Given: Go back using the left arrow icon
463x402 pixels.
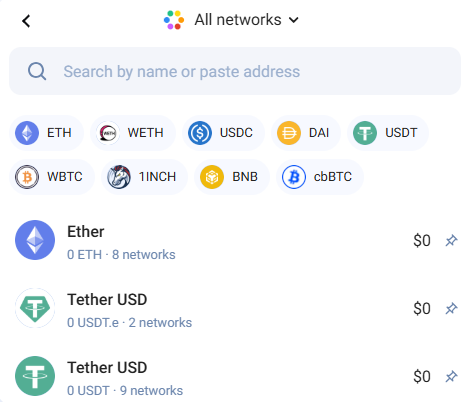Looking at the screenshot, I should click(x=26, y=21).
